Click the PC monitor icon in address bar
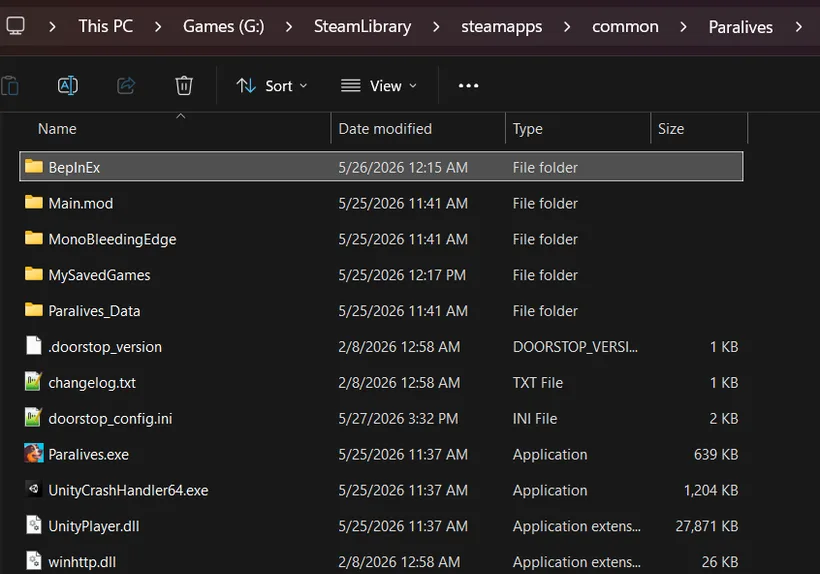The image size is (820, 574). point(15,26)
